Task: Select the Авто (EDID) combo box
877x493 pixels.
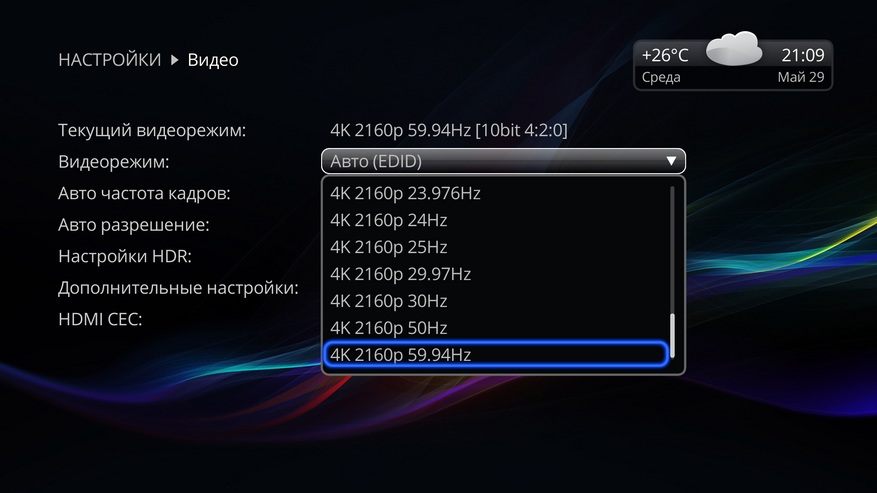Action: tap(503, 161)
